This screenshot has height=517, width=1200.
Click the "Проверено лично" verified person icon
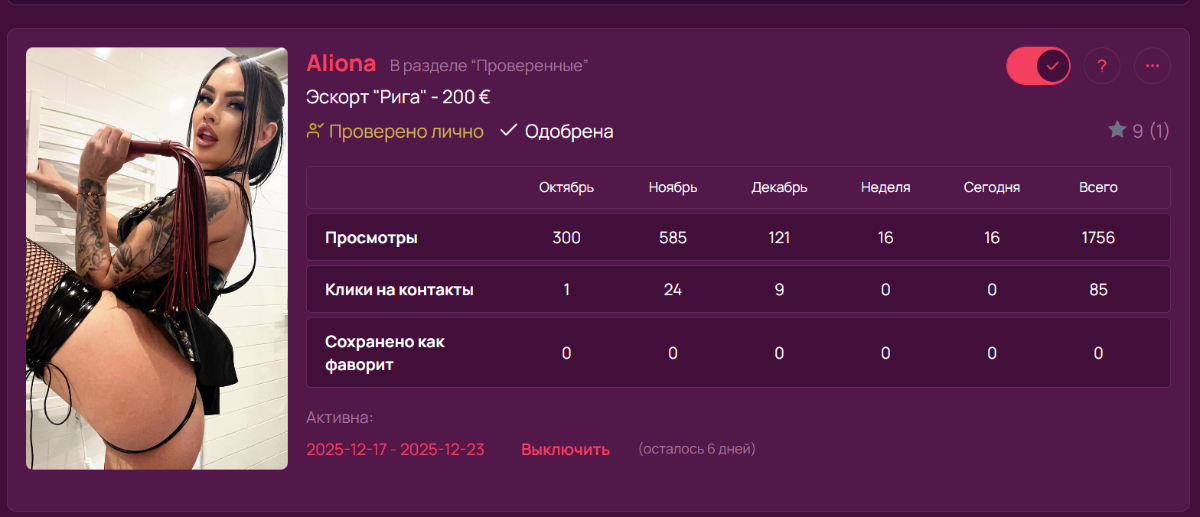point(316,131)
